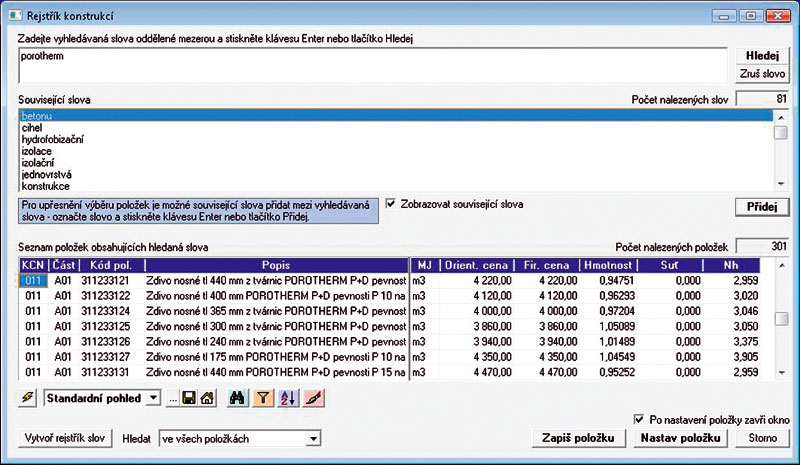Click the Storno button
The image size is (800, 465).
763,438
